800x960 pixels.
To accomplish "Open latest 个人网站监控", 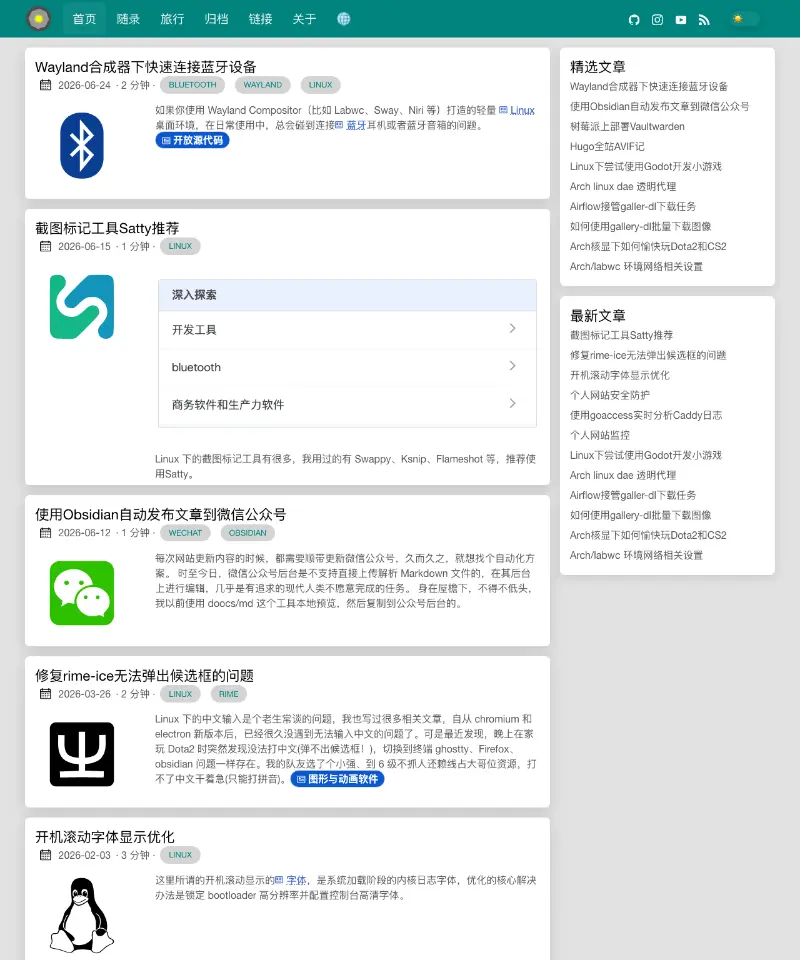I will click(x=600, y=435).
